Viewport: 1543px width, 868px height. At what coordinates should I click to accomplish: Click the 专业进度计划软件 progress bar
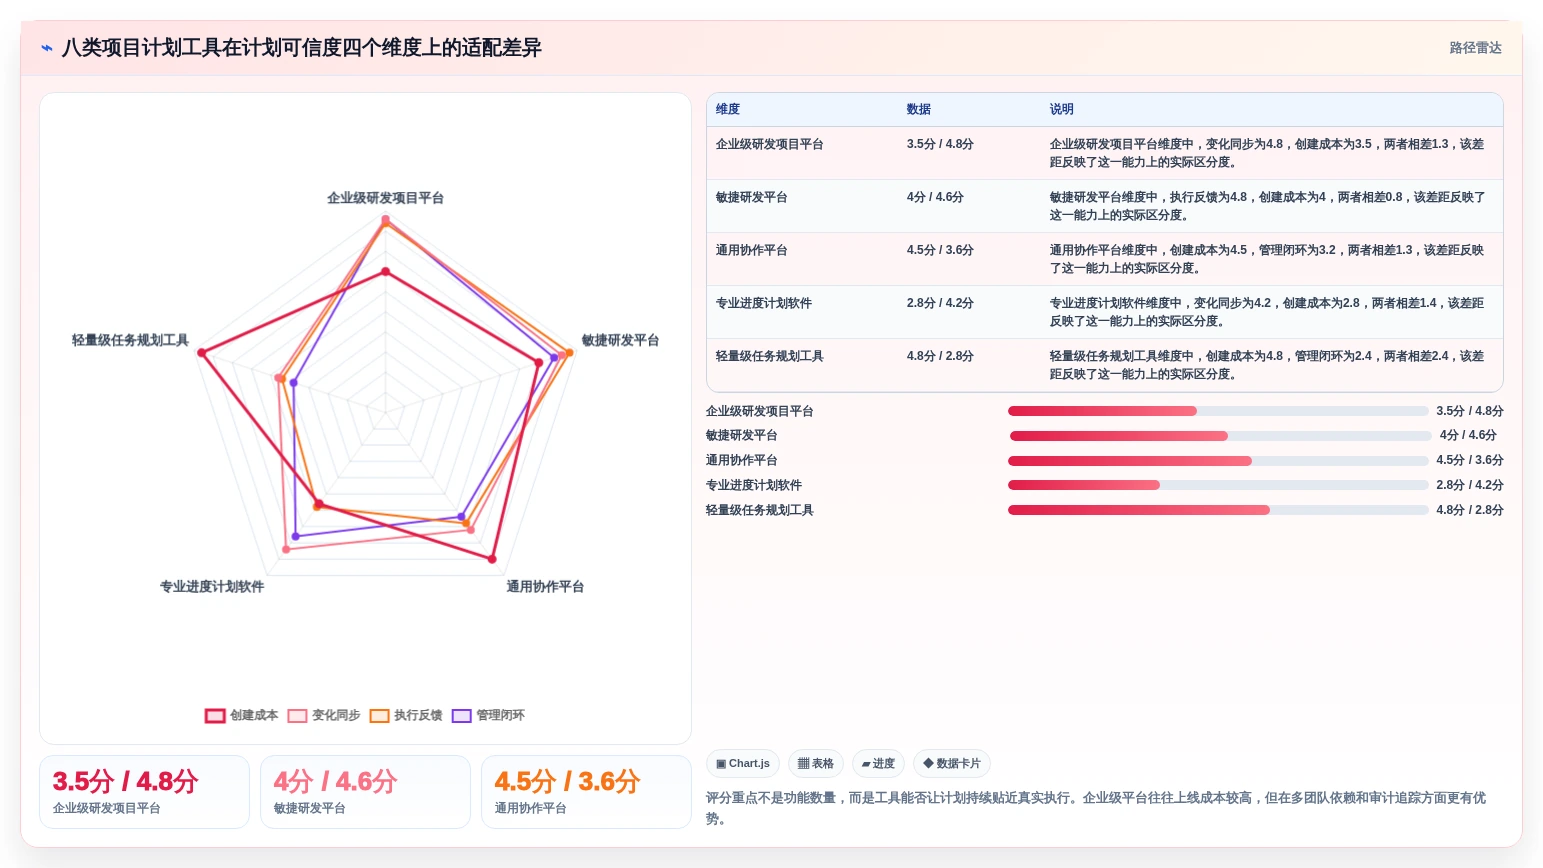(x=1218, y=486)
